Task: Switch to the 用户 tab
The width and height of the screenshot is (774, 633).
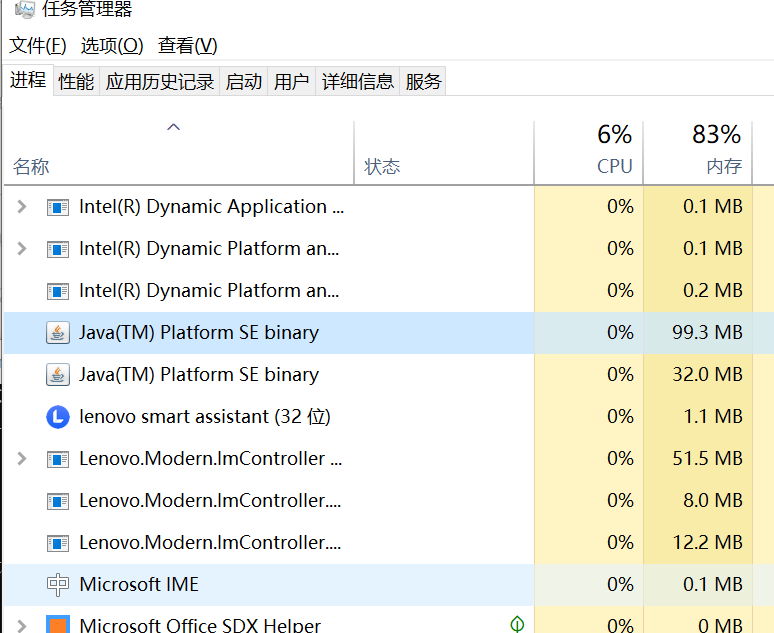Action: pyautogui.click(x=291, y=81)
